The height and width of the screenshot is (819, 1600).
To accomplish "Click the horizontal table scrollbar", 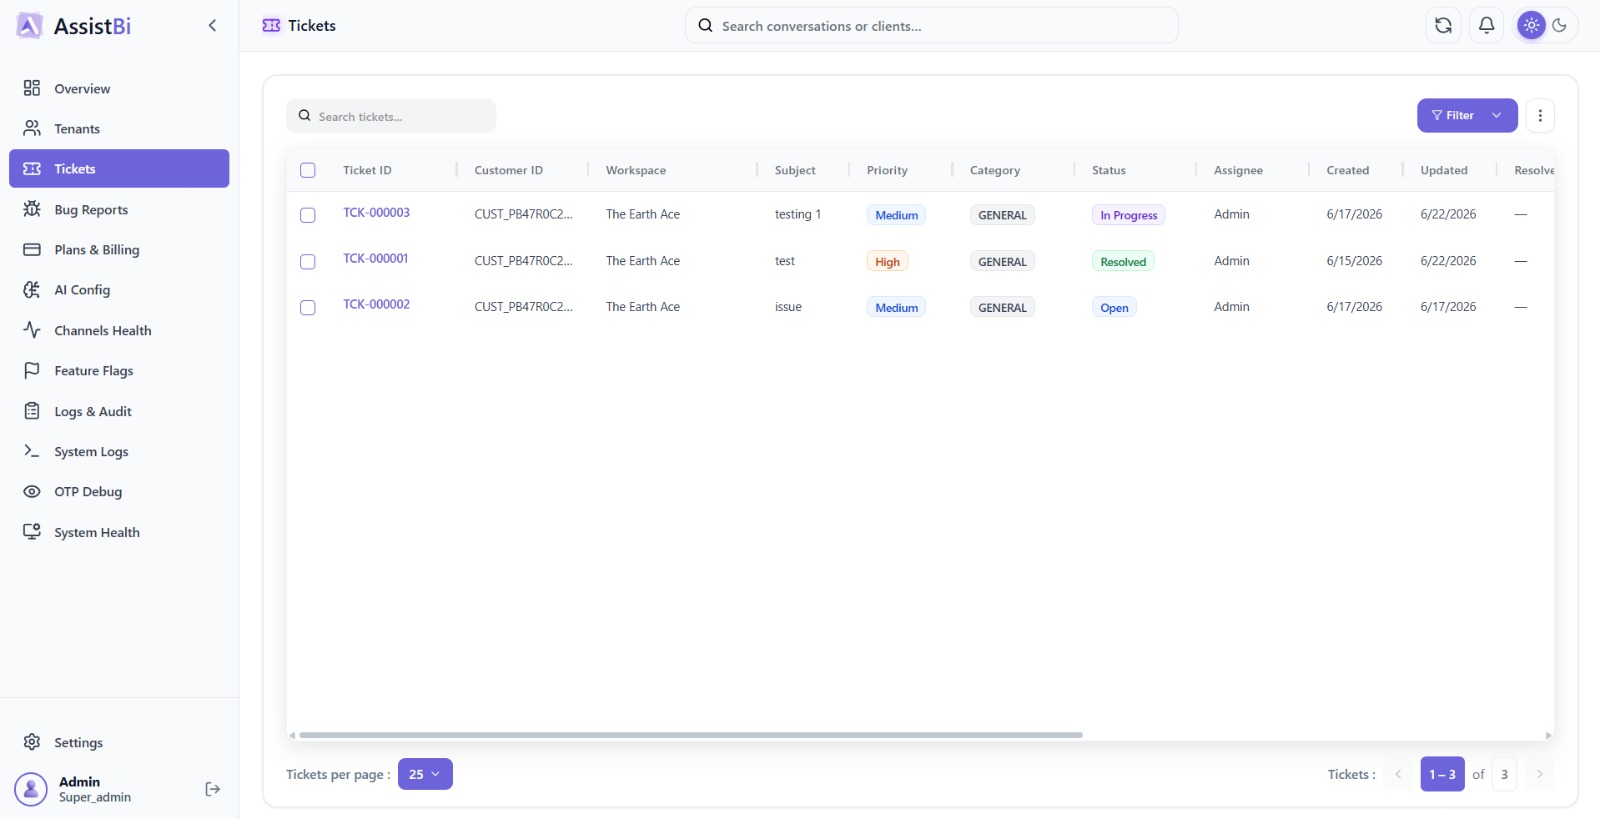I will pyautogui.click(x=690, y=735).
